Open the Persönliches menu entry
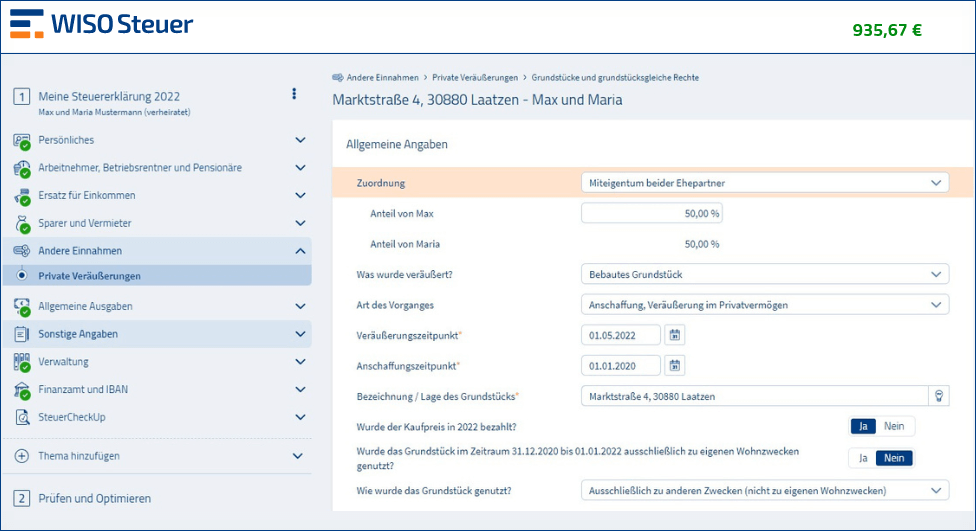The height and width of the screenshot is (531, 976). 157,140
